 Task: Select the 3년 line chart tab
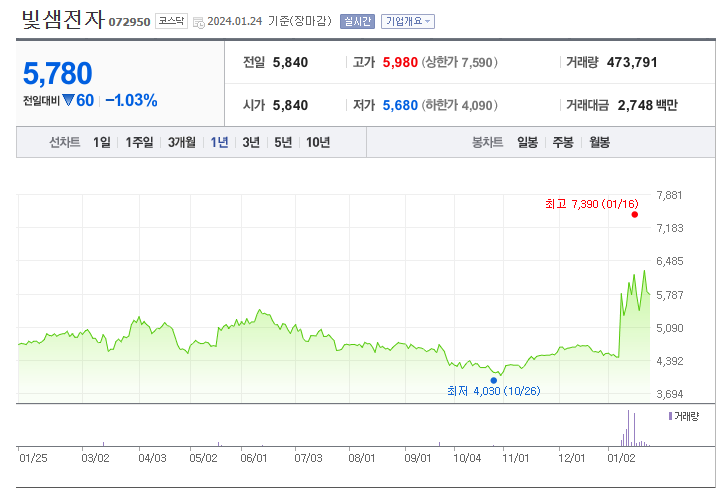click(251, 142)
